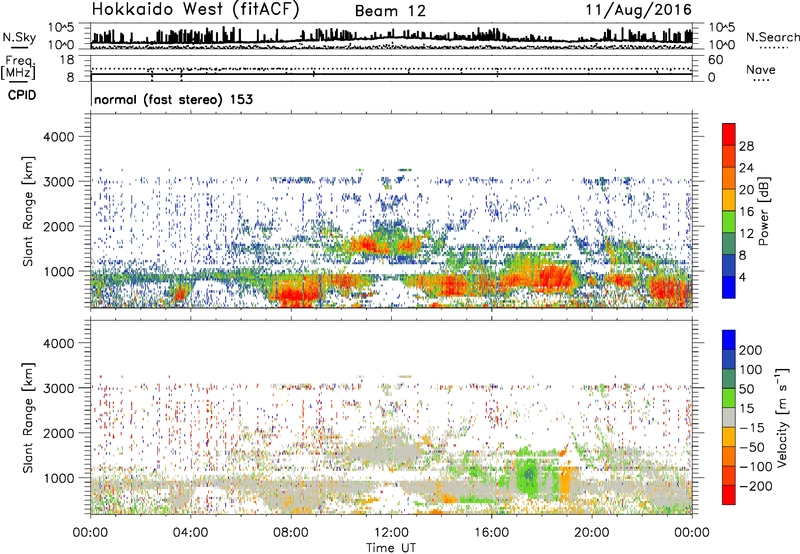Pick the red top segment of Power color bar

[729, 135]
